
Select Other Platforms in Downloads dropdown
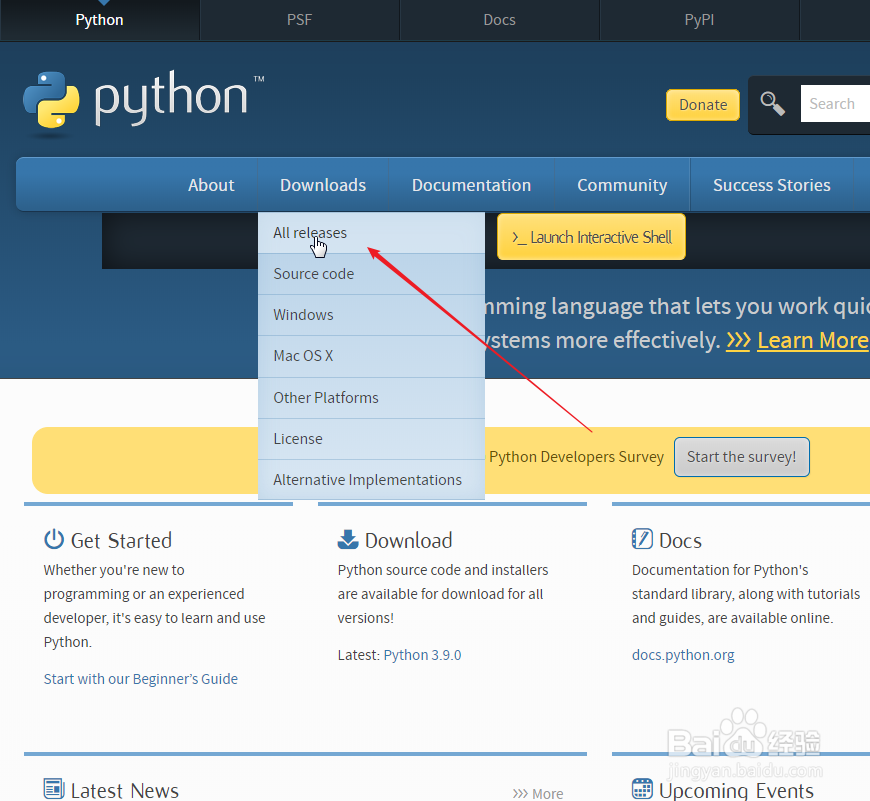pos(371,398)
